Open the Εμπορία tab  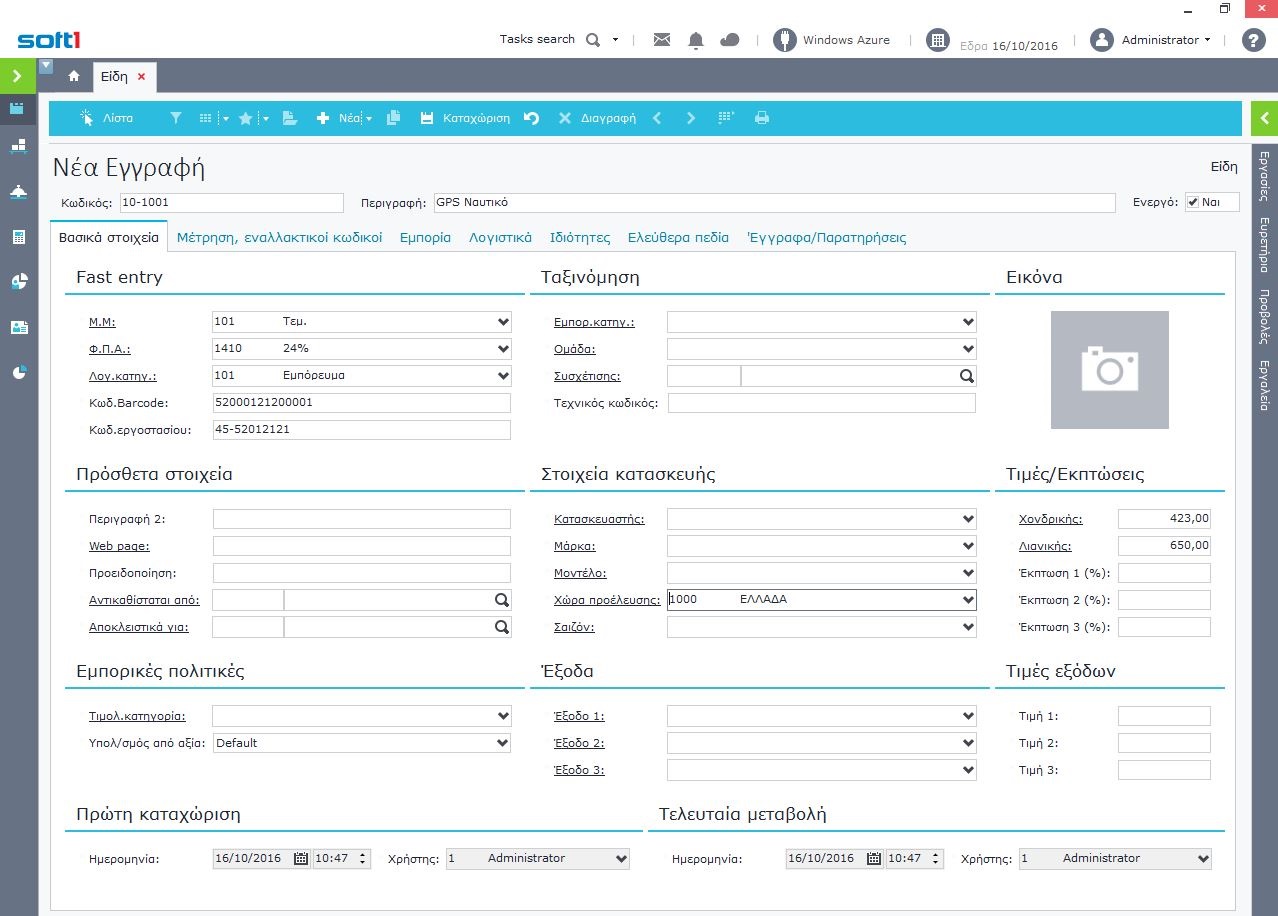coord(425,238)
